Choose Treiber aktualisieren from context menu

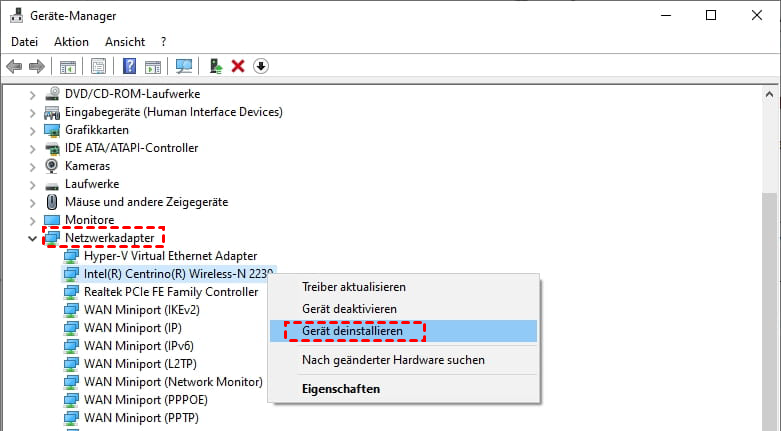click(354, 287)
